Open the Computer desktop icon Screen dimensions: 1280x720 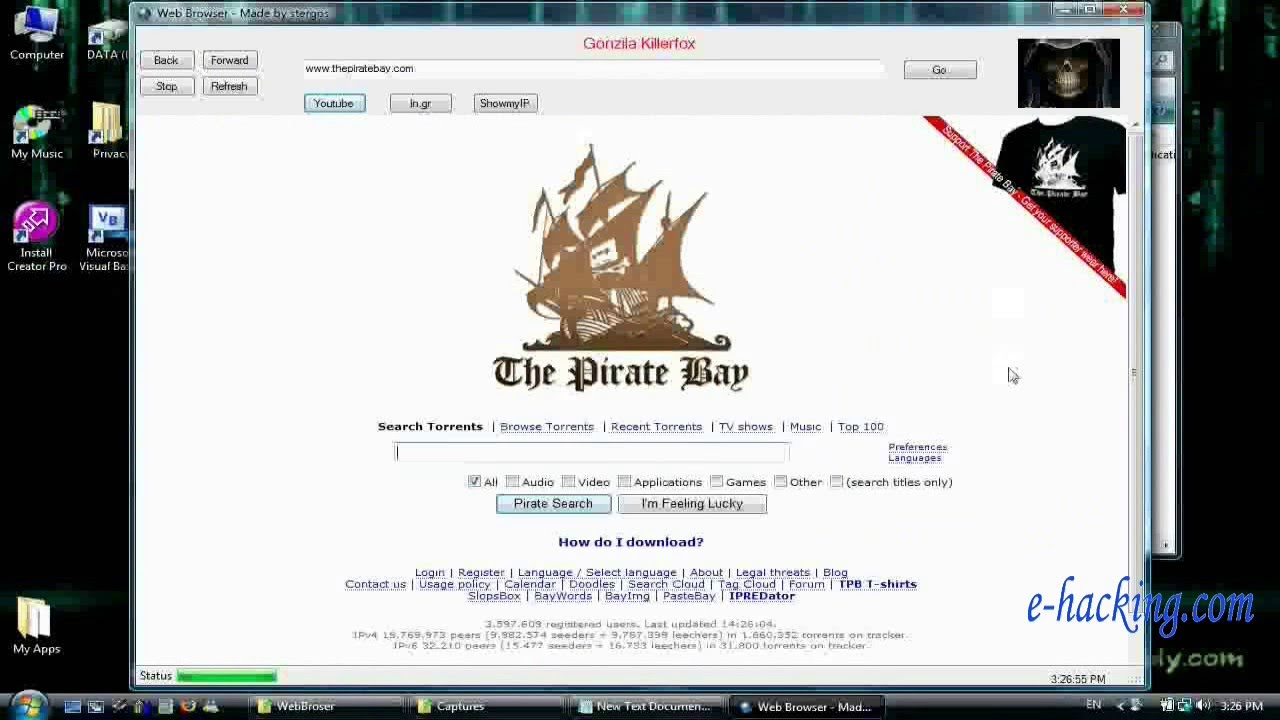point(37,34)
